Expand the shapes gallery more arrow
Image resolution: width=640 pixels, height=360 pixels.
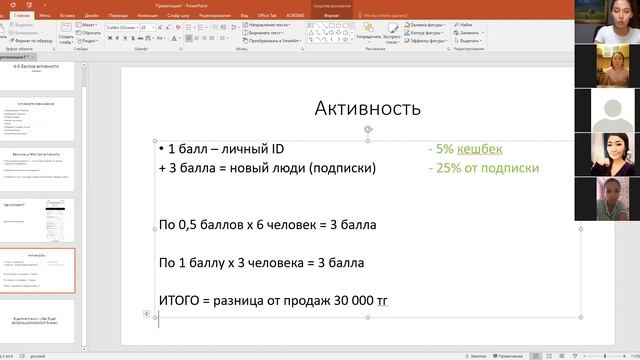(352, 40)
